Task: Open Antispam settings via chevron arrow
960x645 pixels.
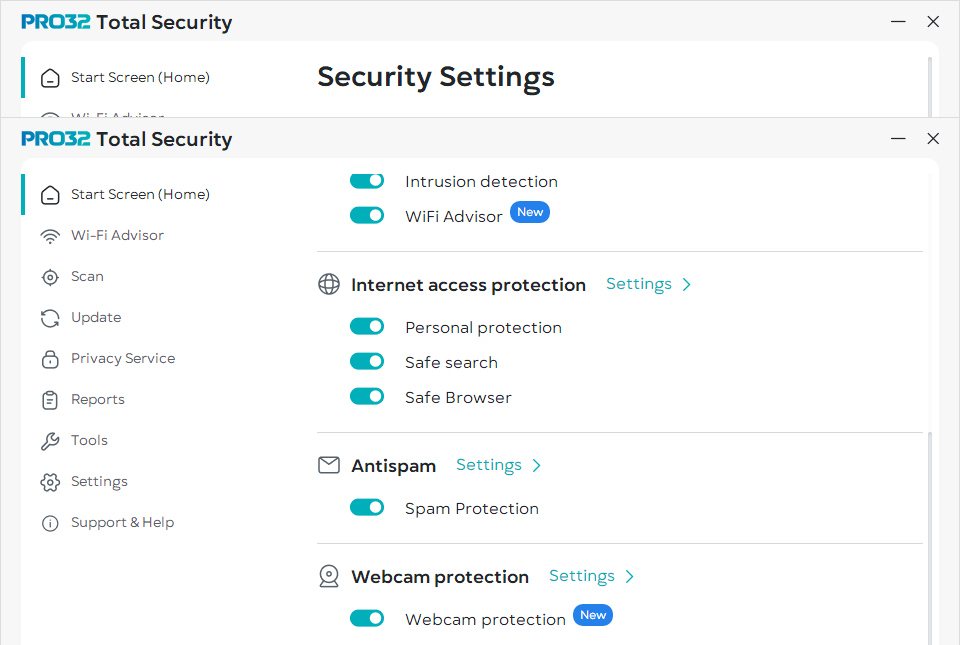Action: [536, 466]
